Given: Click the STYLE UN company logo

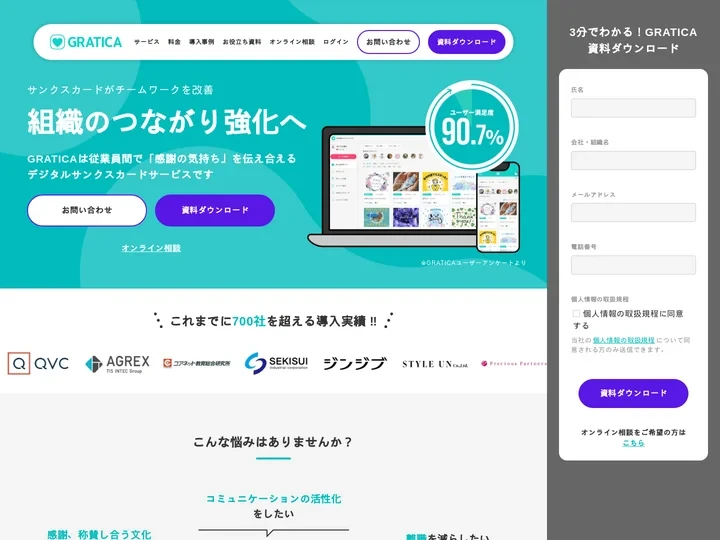Looking at the screenshot, I should pos(435,364).
